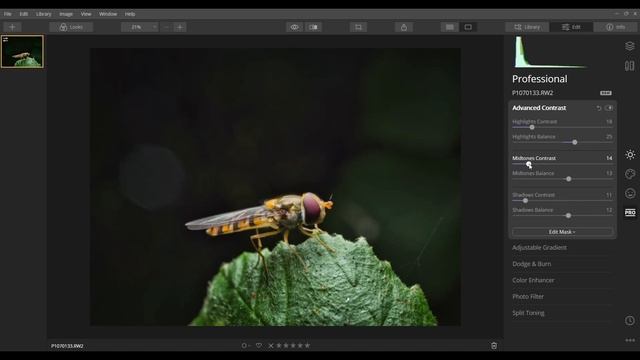Click the zoom out minus button
The image size is (640, 360).
point(166,27)
